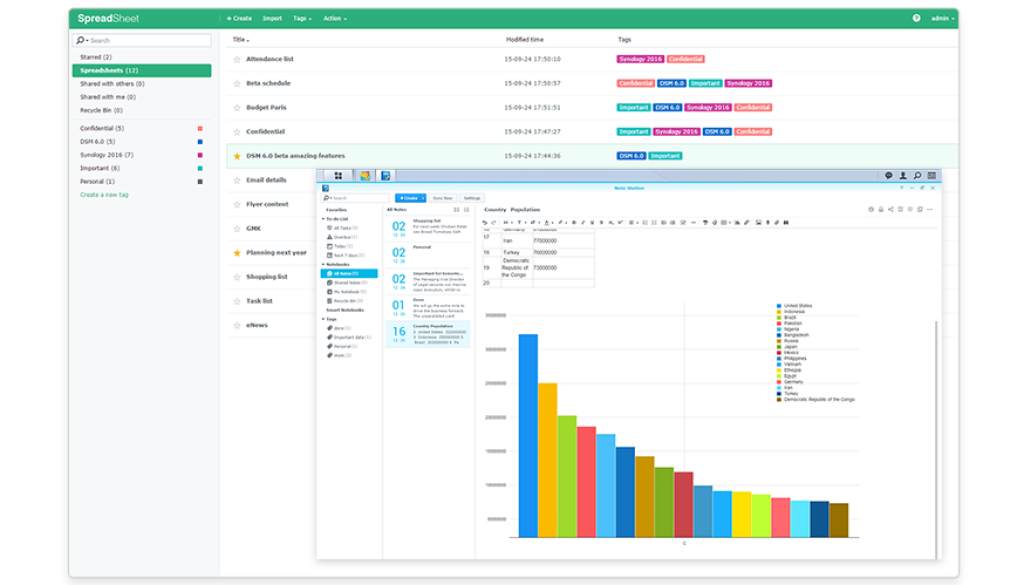Image resolution: width=1024 pixels, height=585 pixels.
Task: Select Starred in the SpreadSheet sidebar
Action: (x=96, y=57)
